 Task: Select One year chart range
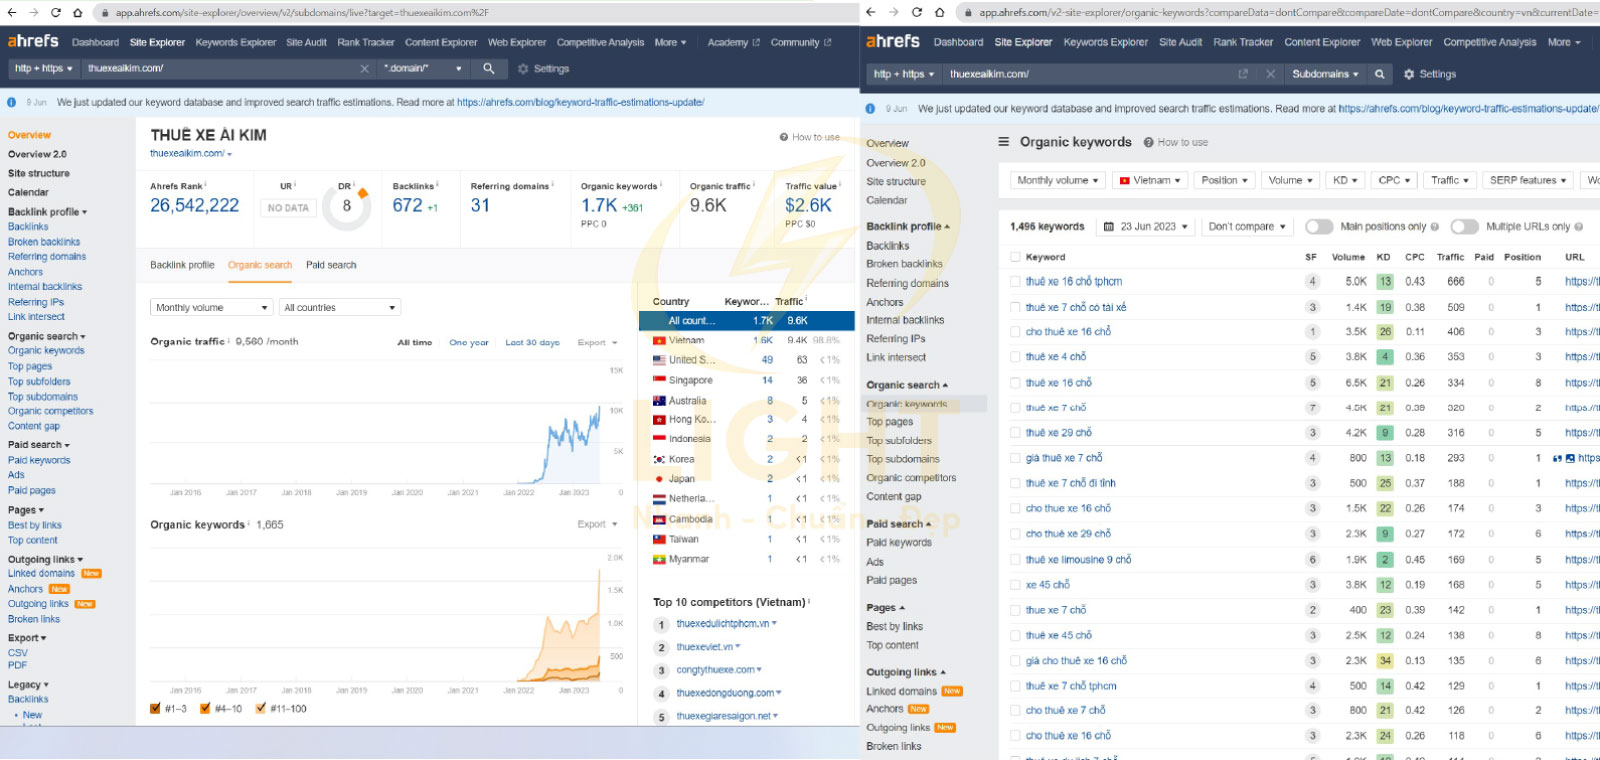469,342
